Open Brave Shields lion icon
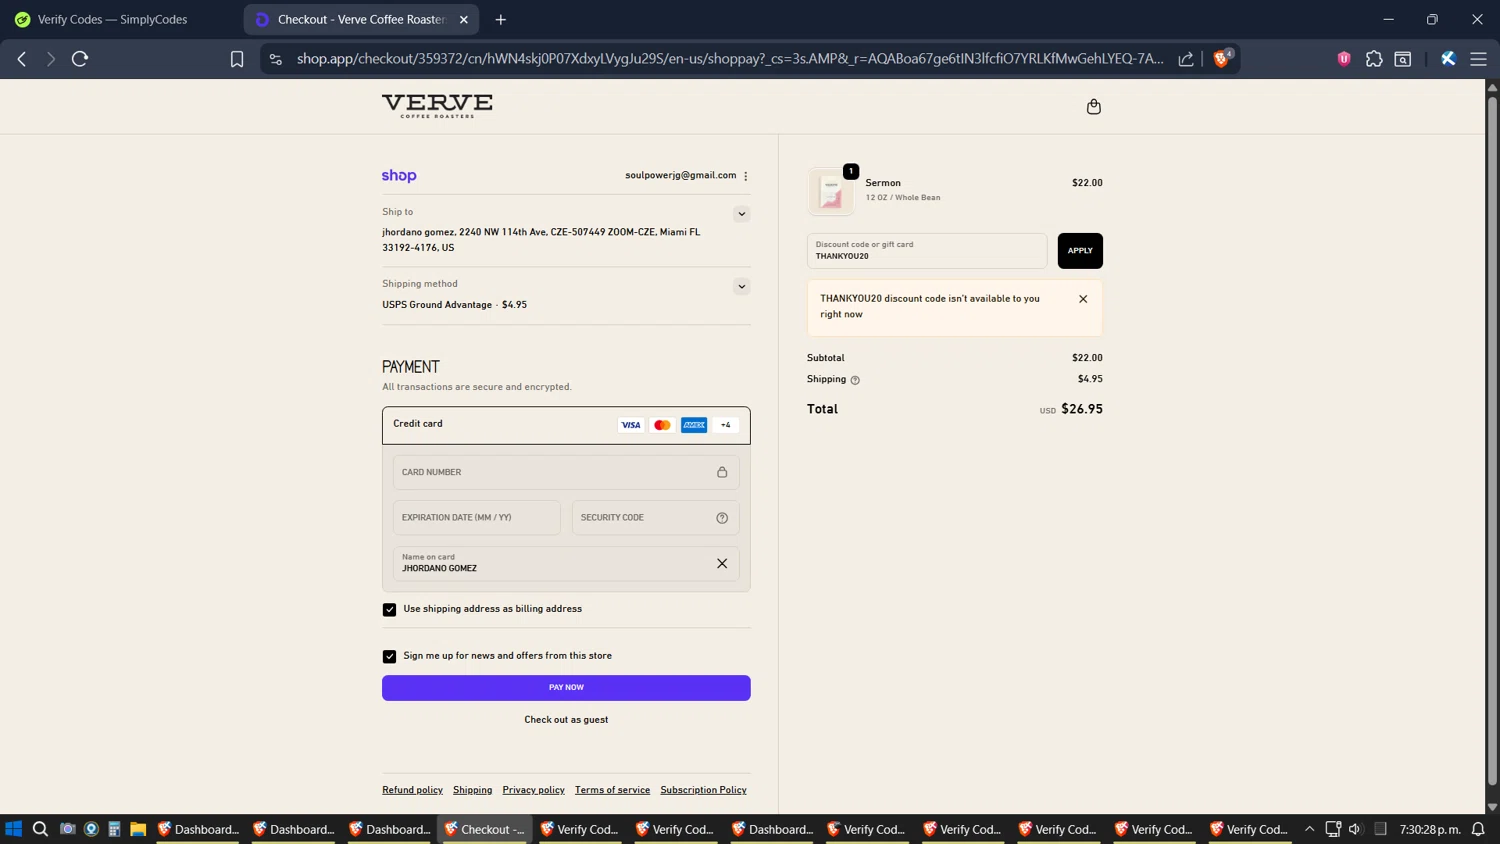This screenshot has height=844, width=1500. pyautogui.click(x=1221, y=59)
